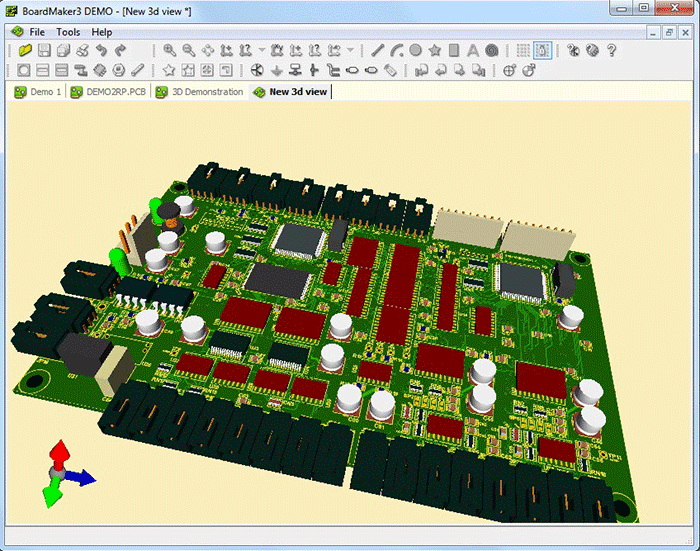Click the Open folder icon
The width and height of the screenshot is (700, 551).
point(25,50)
